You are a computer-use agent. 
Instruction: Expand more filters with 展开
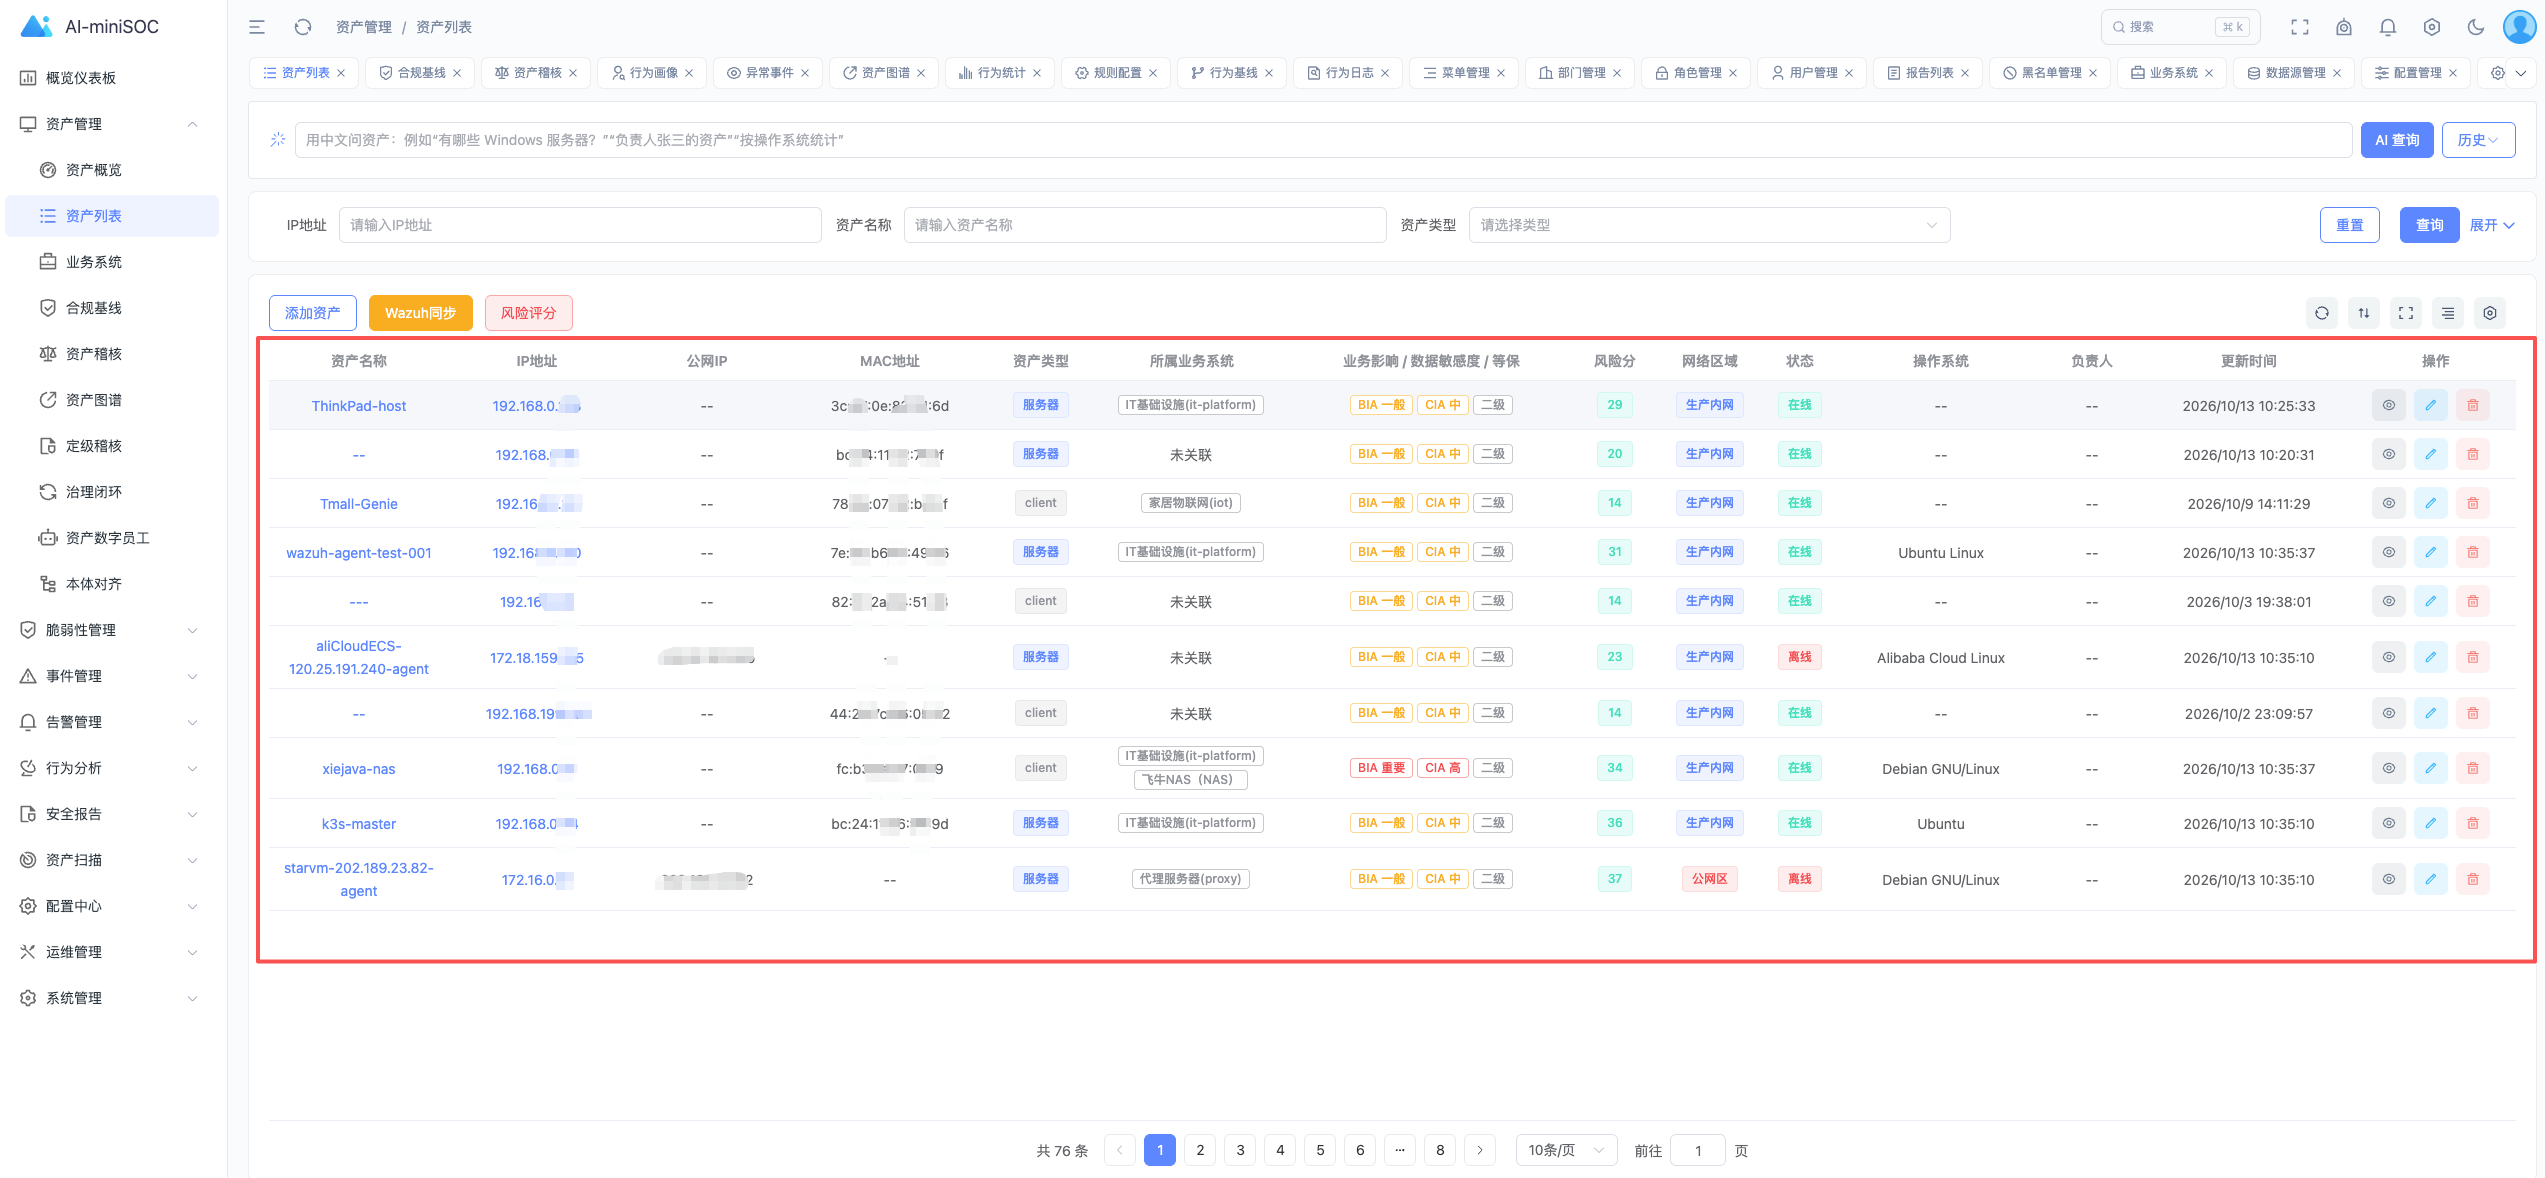[x=2492, y=225]
